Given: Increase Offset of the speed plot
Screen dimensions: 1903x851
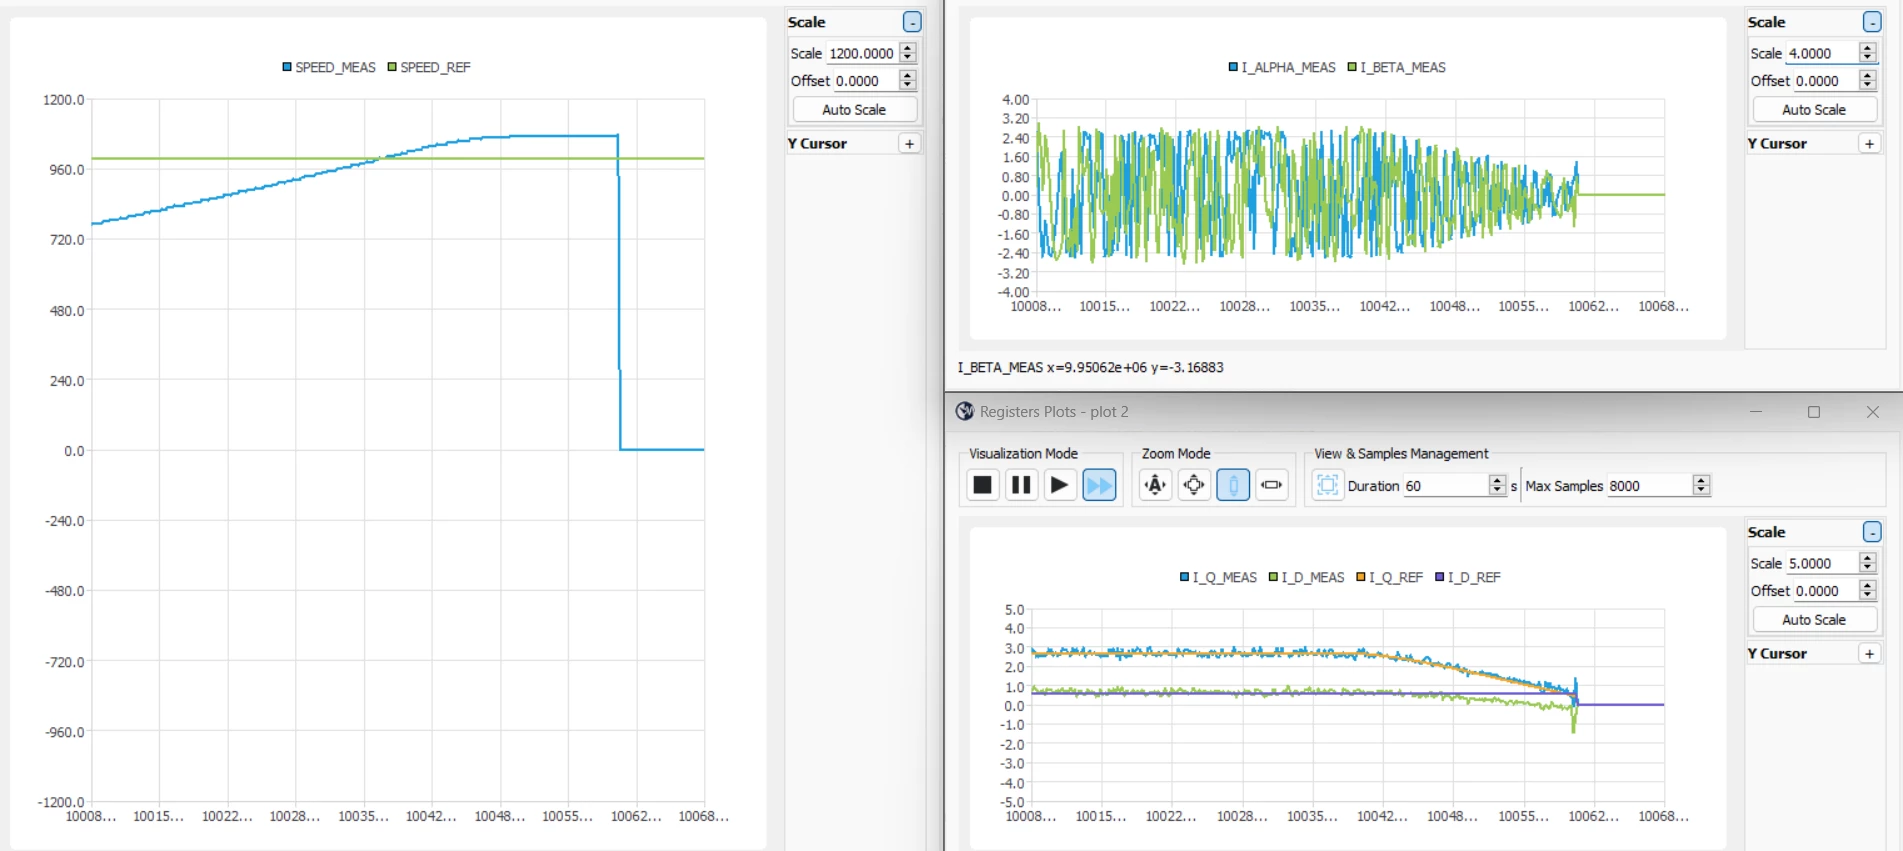Looking at the screenshot, I should tap(908, 75).
